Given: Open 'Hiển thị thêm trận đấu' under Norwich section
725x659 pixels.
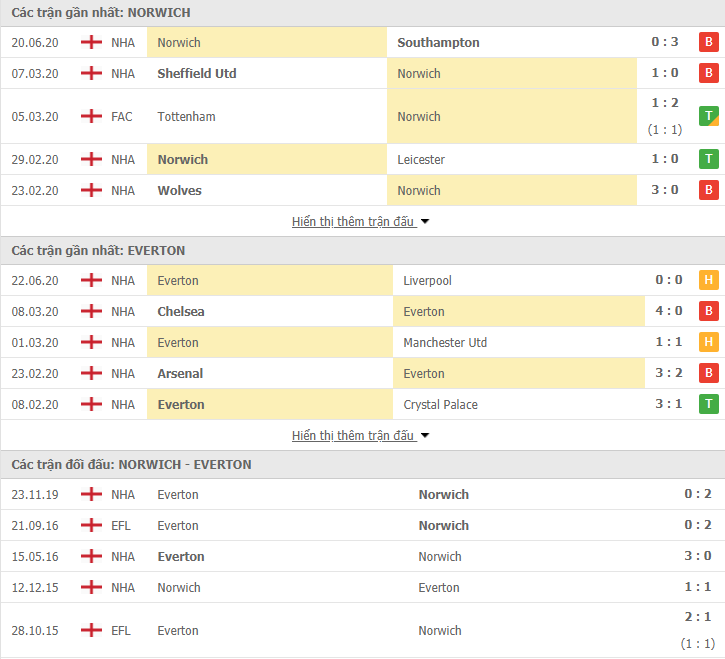Looking at the screenshot, I should point(353,221).
